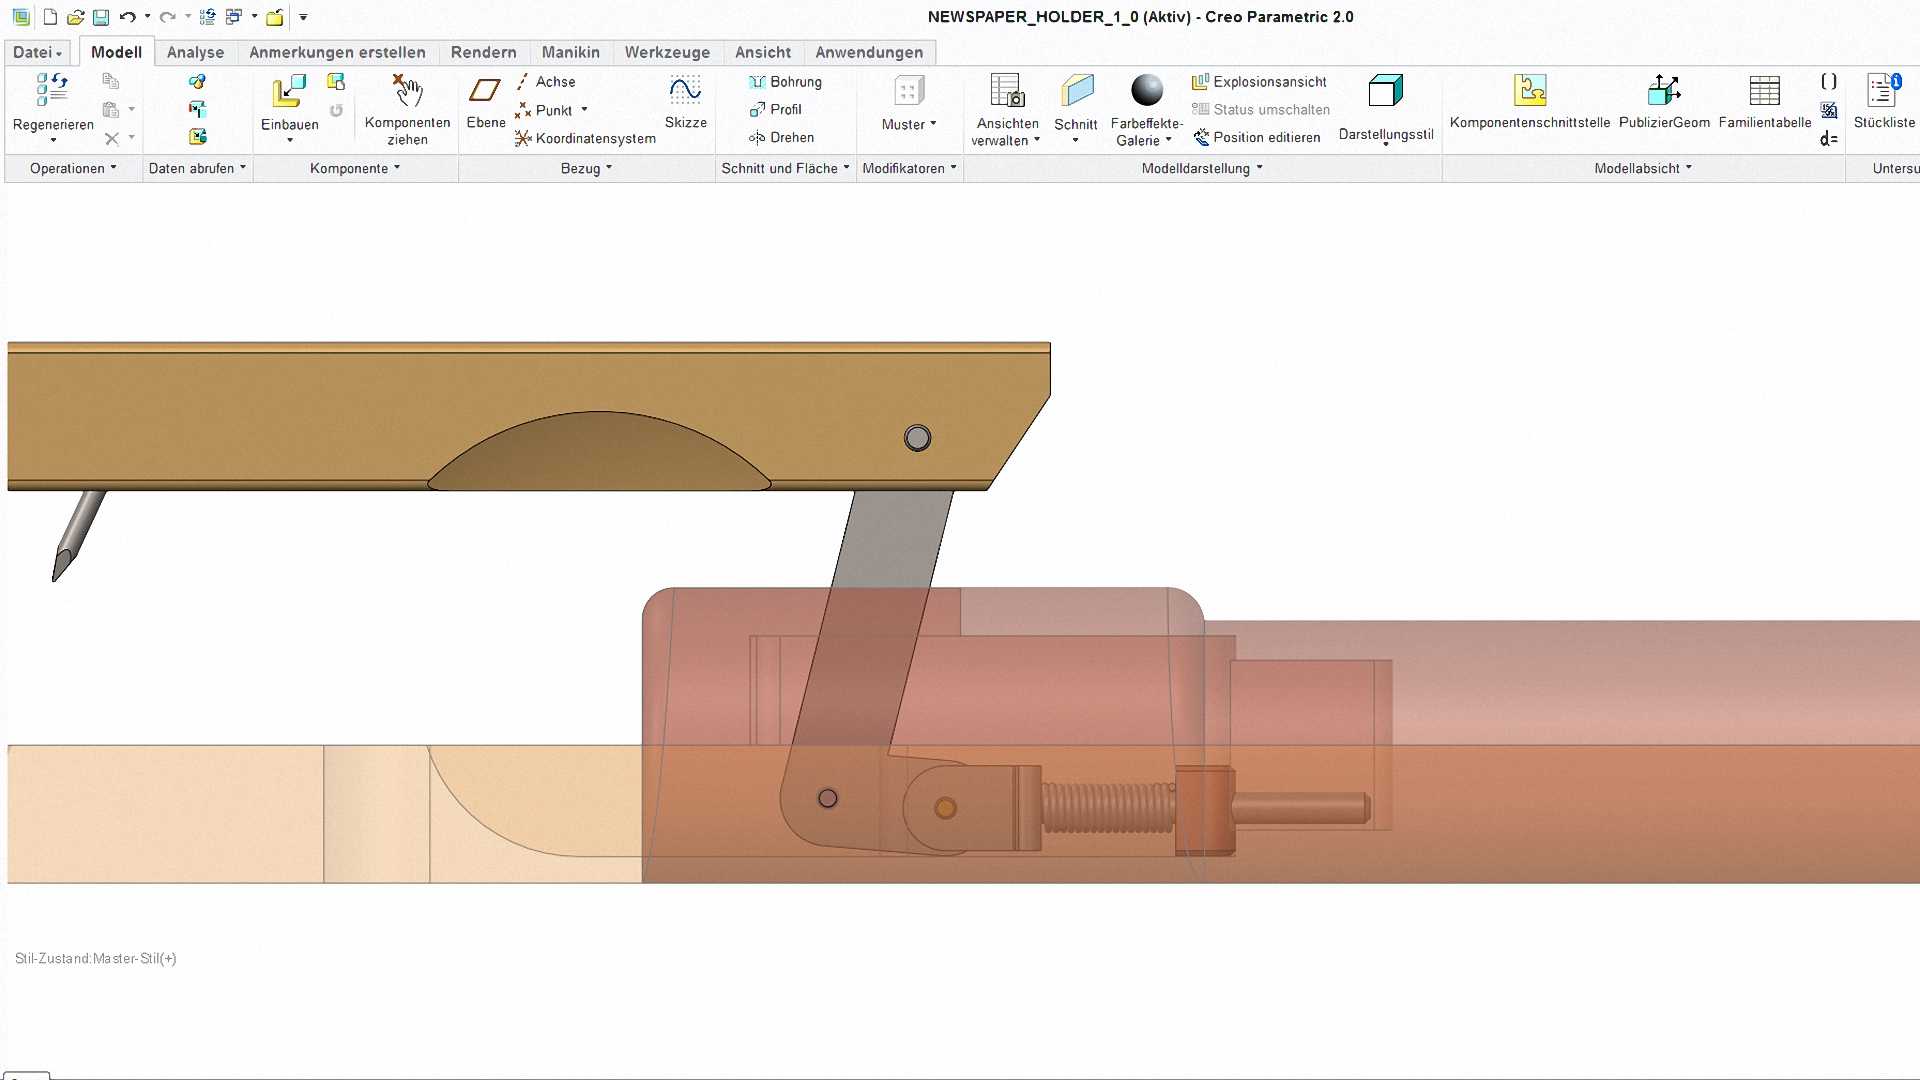Switch to the Ansicht tab
1920x1080 pixels.
pyautogui.click(x=763, y=52)
